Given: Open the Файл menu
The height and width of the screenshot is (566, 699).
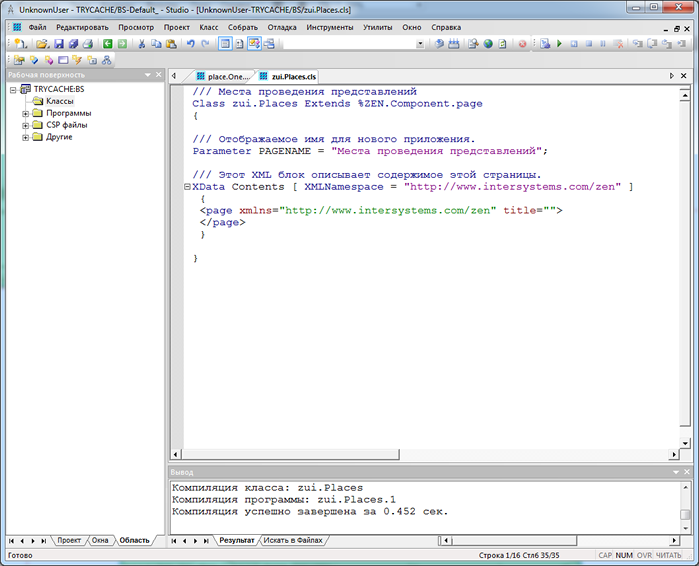Looking at the screenshot, I should click(x=37, y=27).
